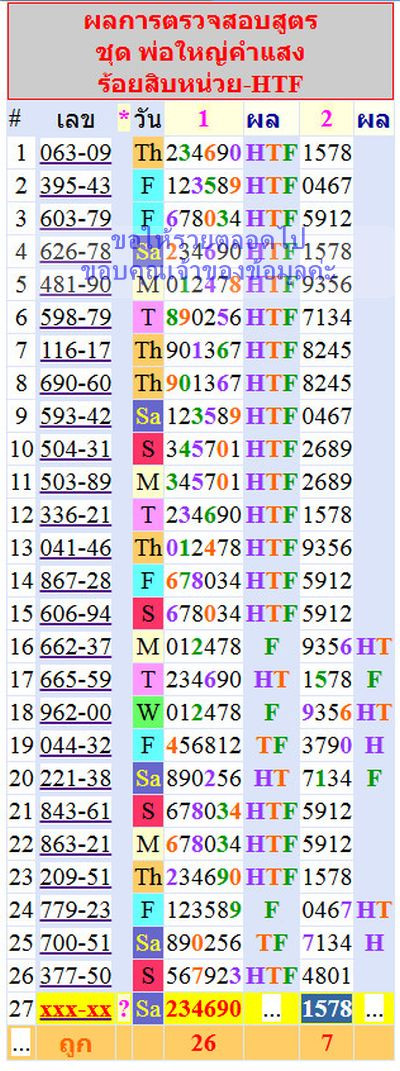Open the 063-09 number link
The width and height of the screenshot is (400, 1071).
(76, 153)
